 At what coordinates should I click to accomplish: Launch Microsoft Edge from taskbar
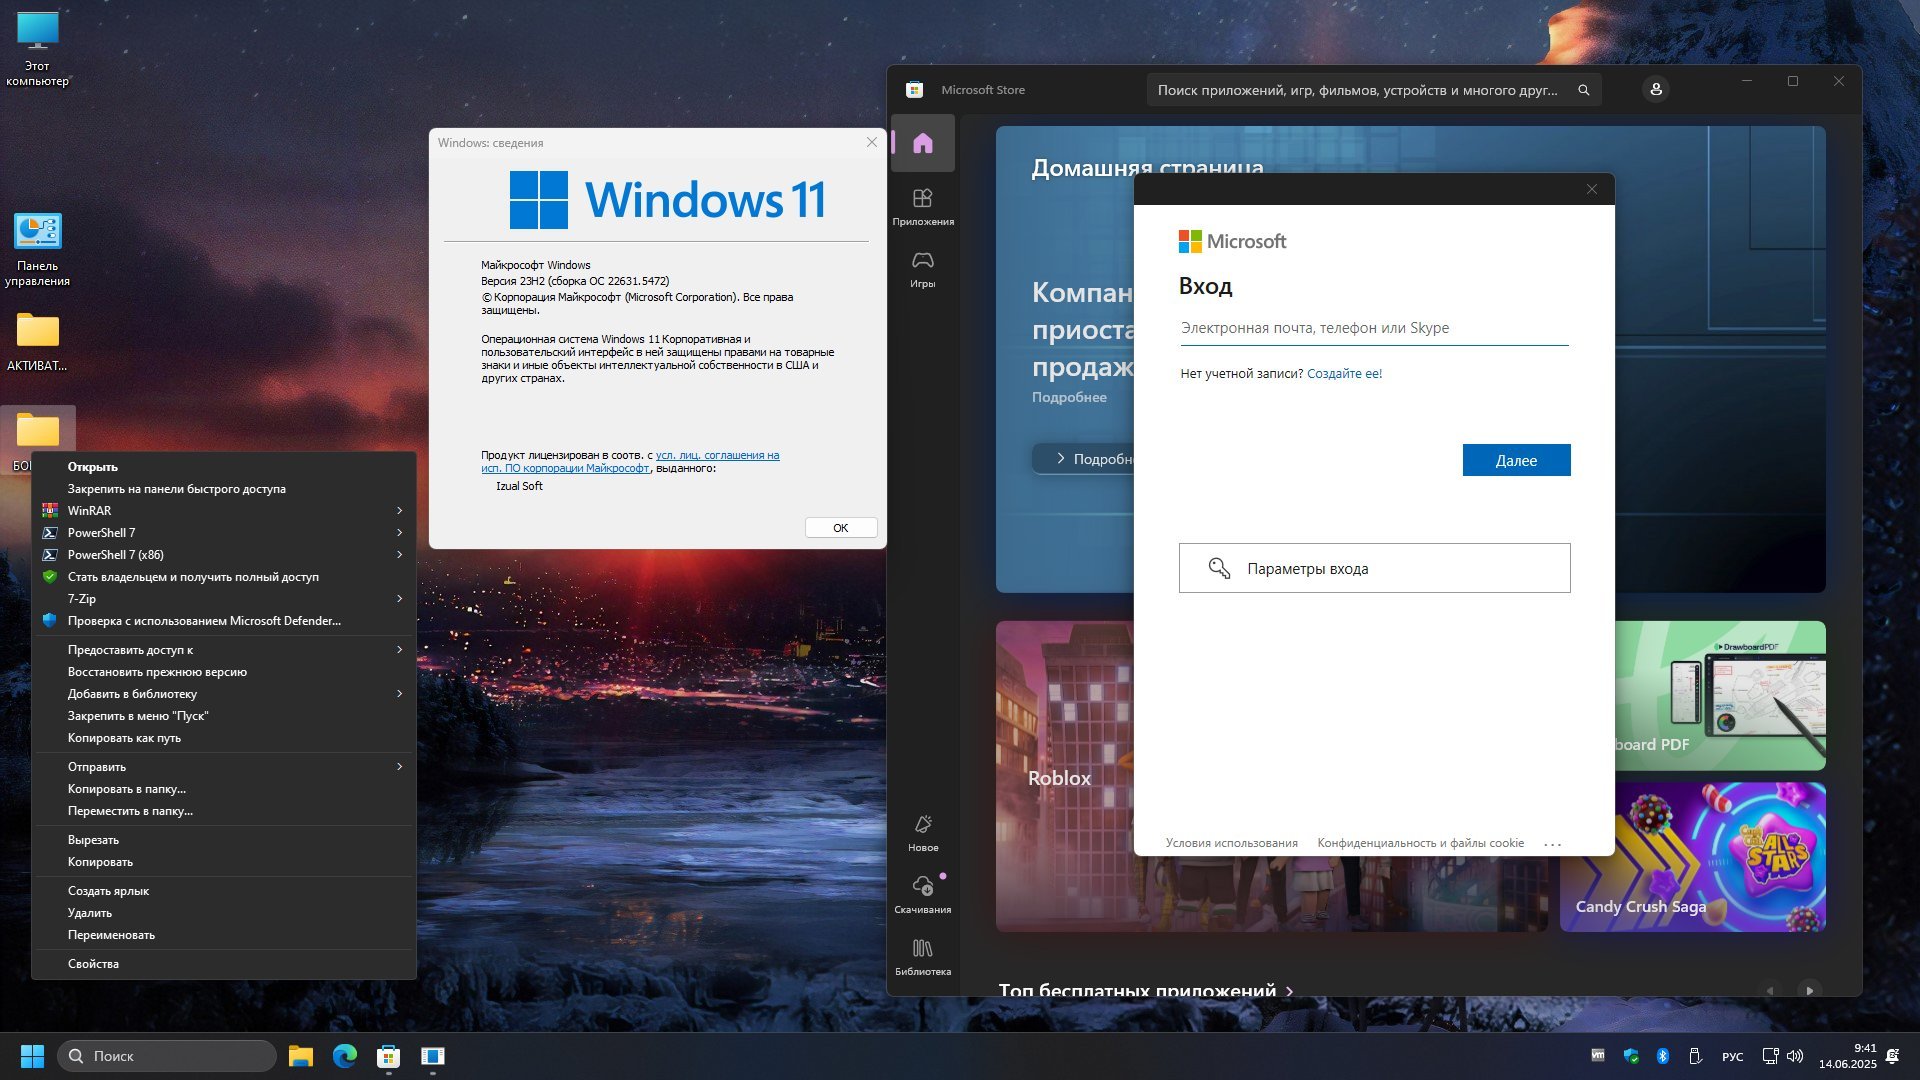pyautogui.click(x=344, y=1056)
